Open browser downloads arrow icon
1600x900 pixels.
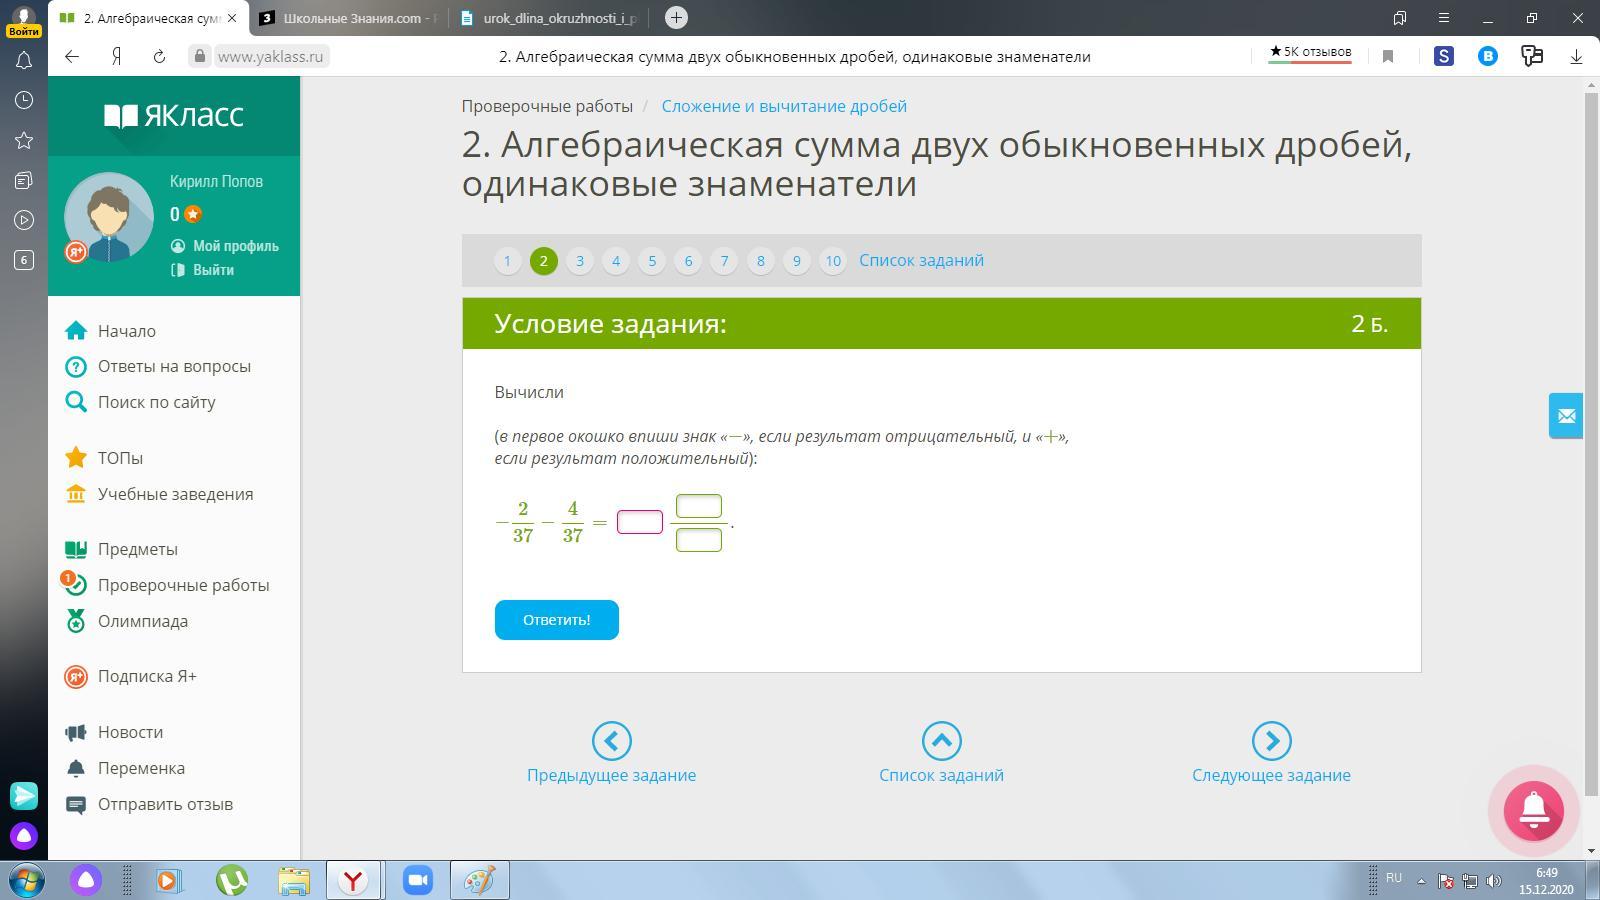click(x=1576, y=57)
